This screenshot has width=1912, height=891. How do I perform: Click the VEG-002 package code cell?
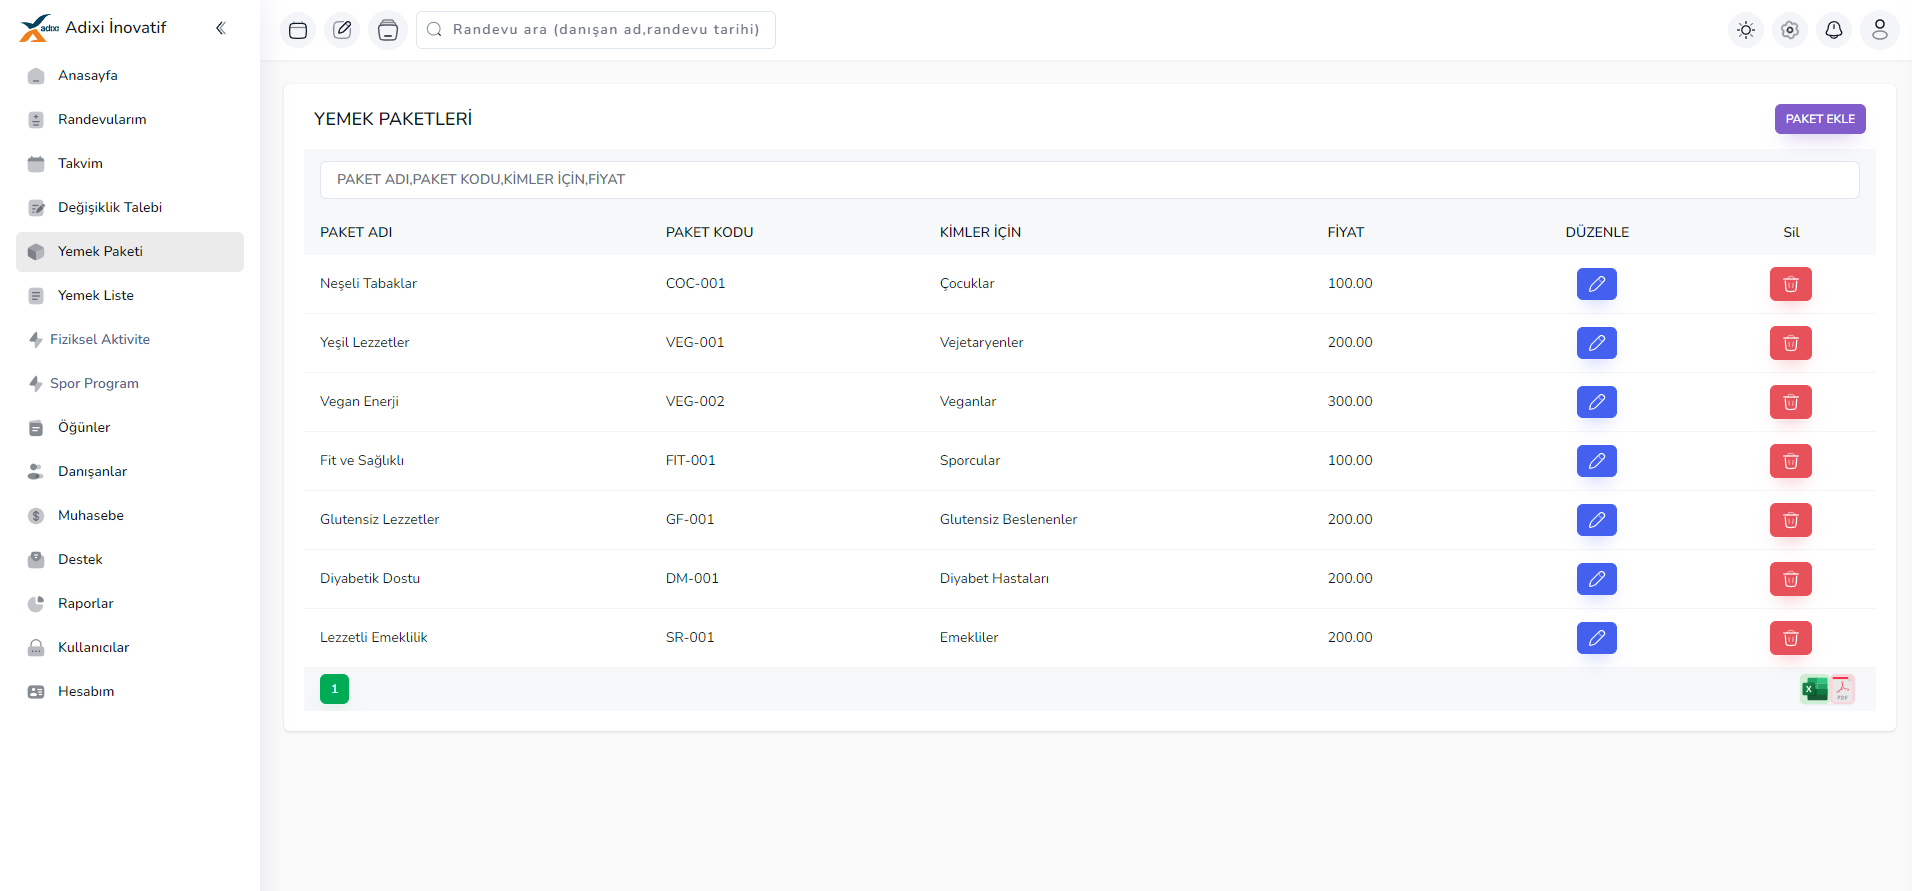click(x=695, y=402)
